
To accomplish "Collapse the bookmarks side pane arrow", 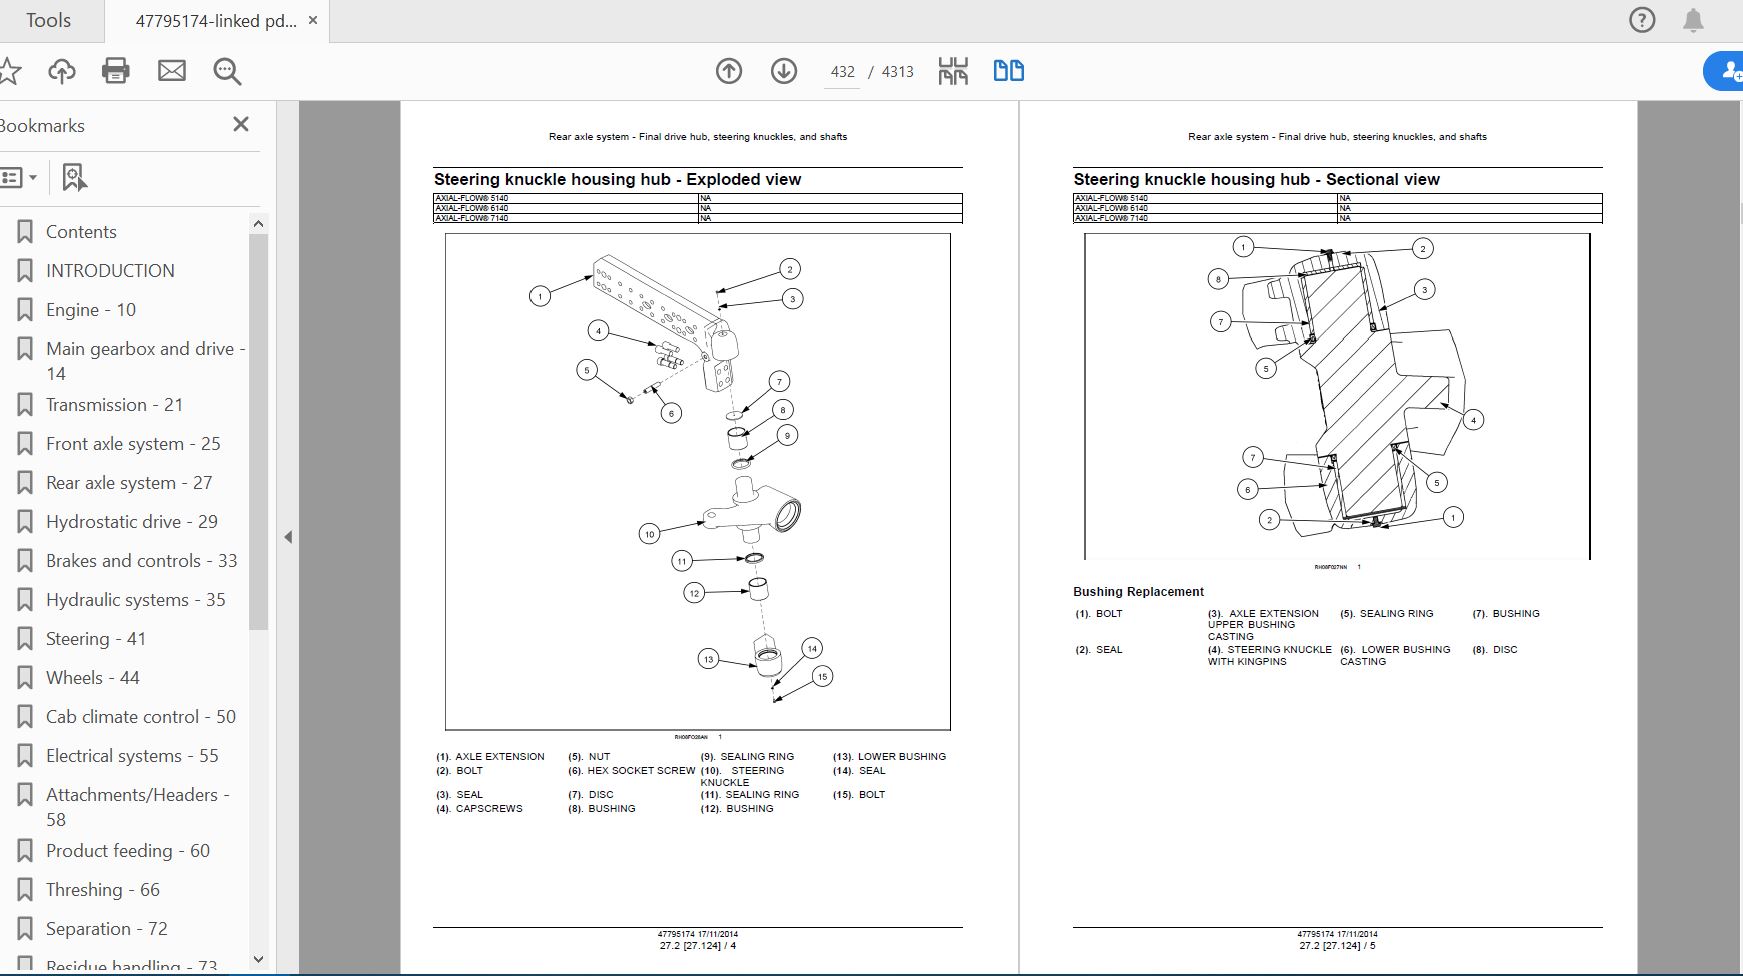I will 288,537.
